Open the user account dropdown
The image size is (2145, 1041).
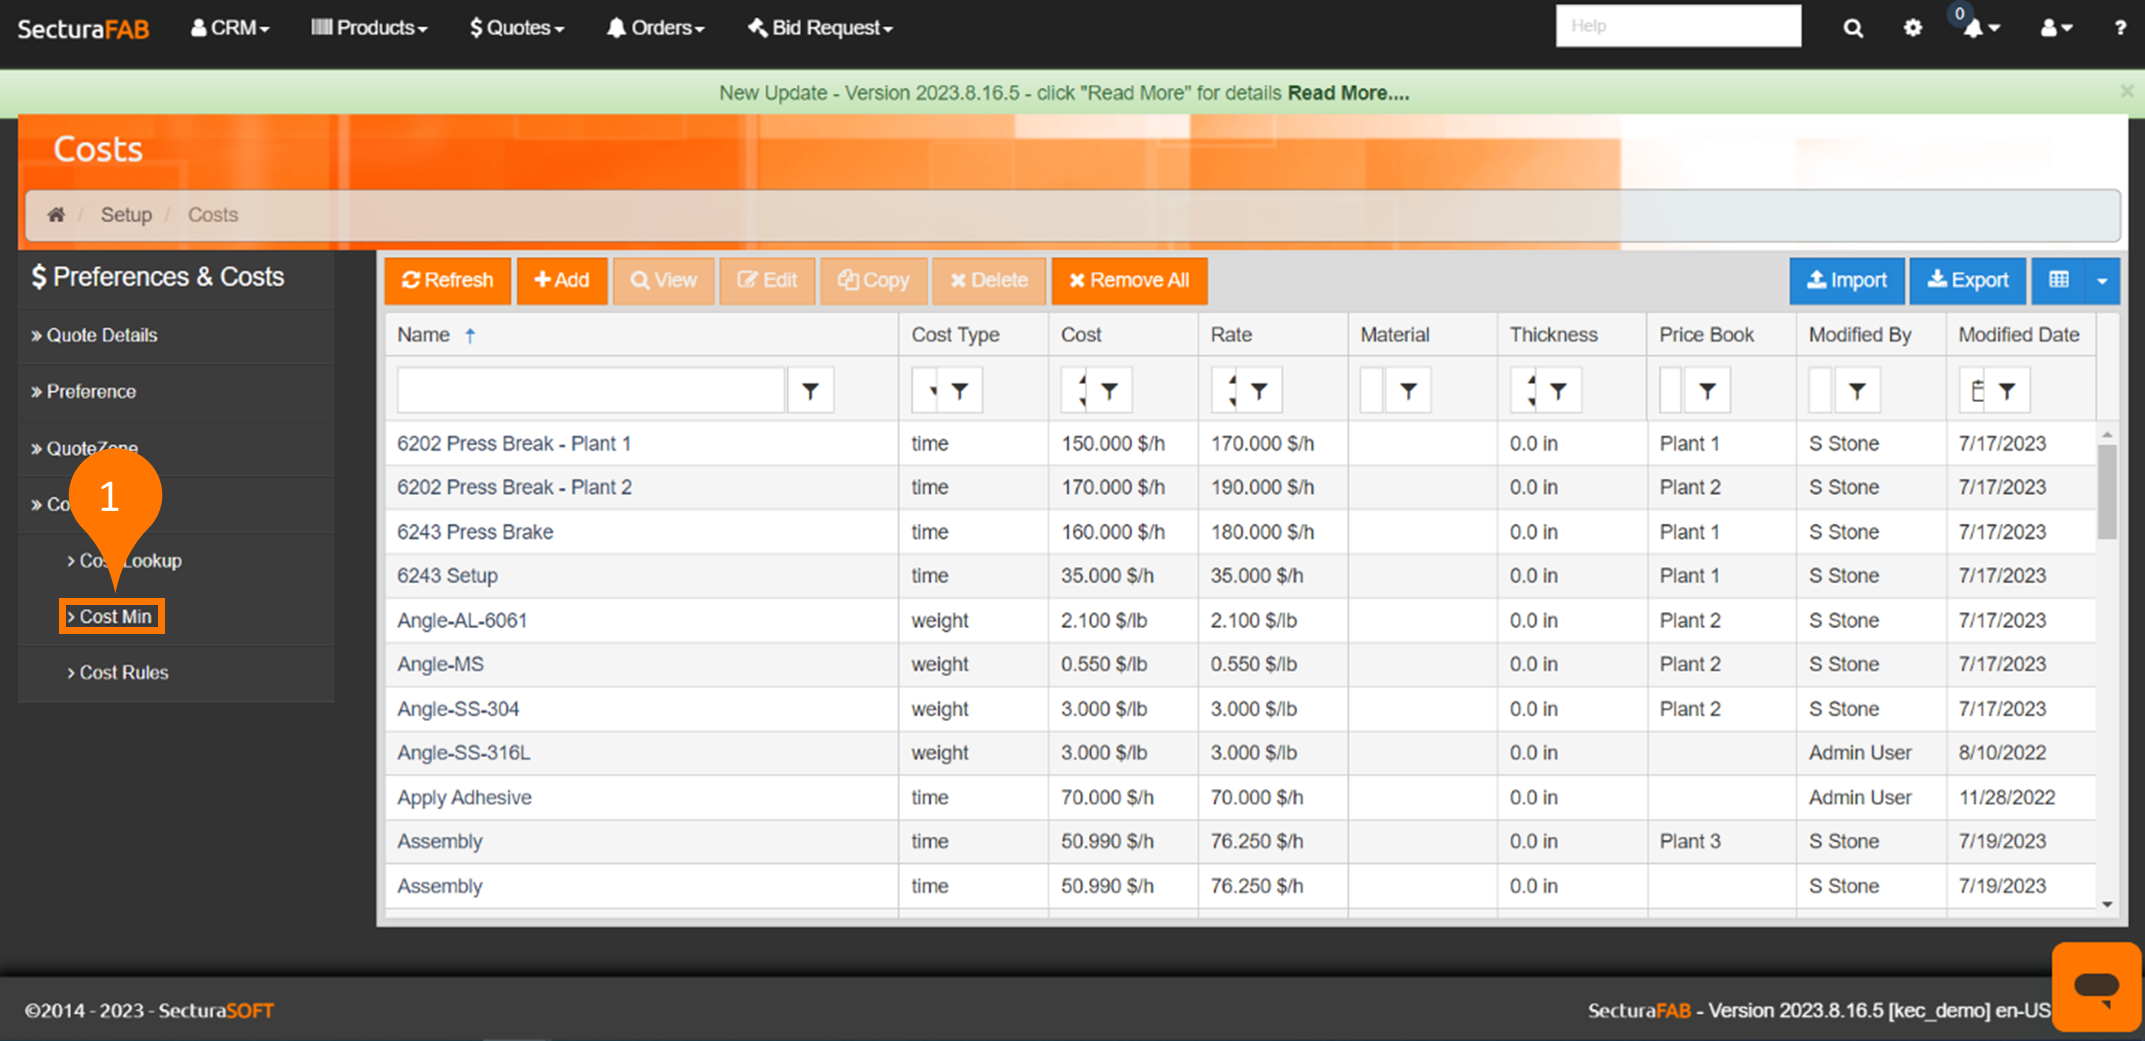pyautogui.click(x=2056, y=28)
